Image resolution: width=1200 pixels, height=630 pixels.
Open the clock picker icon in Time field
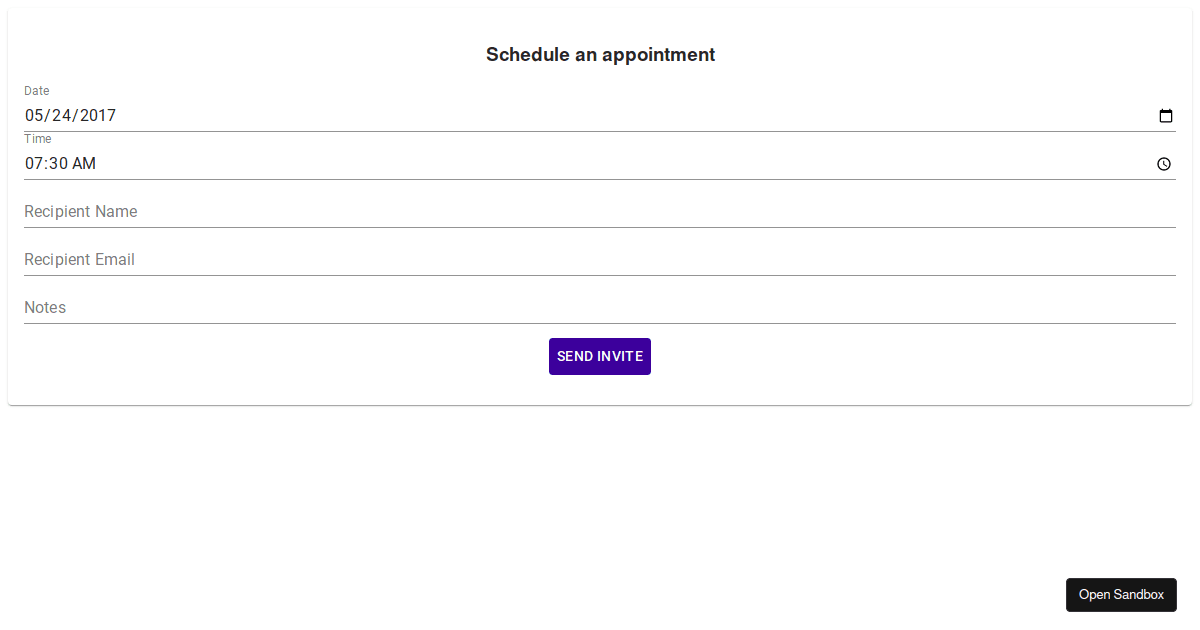[x=1164, y=164]
